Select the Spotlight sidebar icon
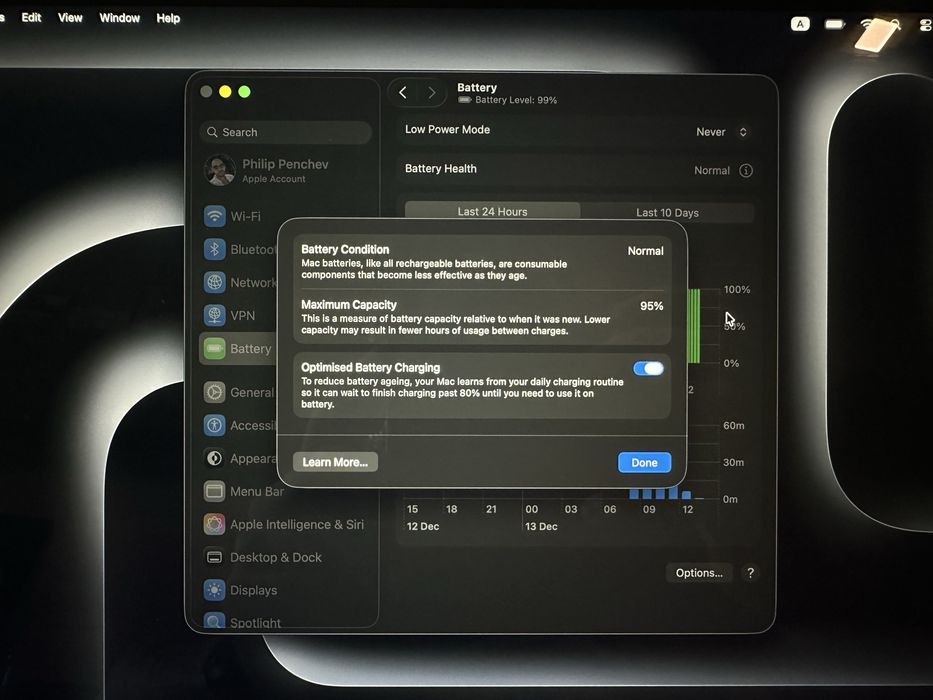The image size is (933, 700). [x=214, y=621]
